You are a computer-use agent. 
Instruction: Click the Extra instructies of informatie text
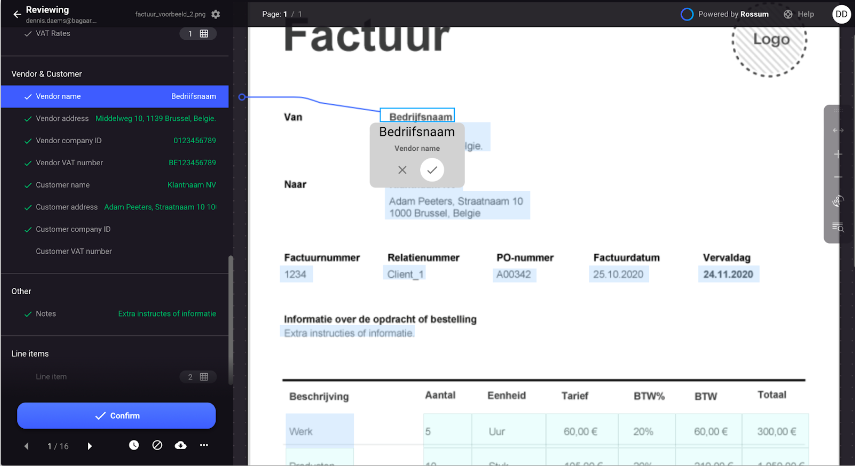coord(348,333)
